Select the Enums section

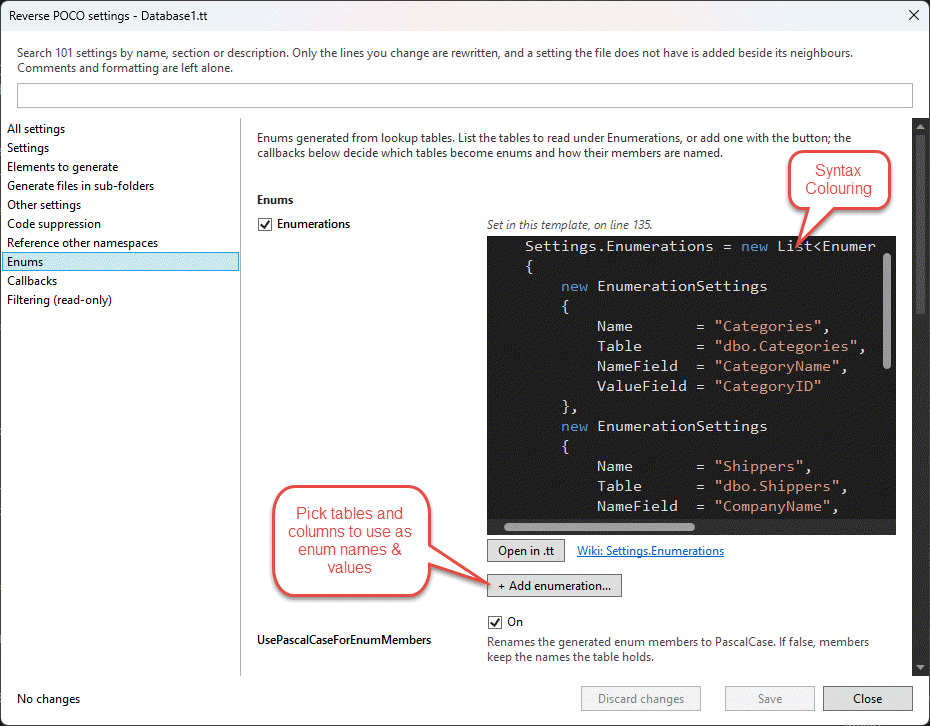[120, 262]
